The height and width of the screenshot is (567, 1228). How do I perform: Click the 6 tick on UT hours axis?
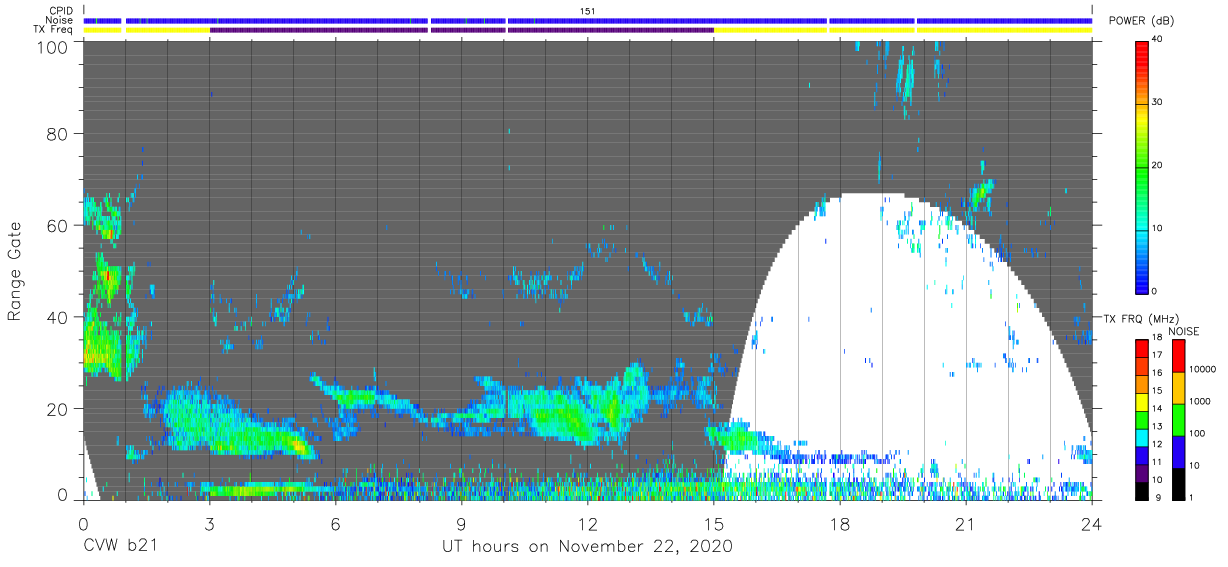tap(336, 522)
